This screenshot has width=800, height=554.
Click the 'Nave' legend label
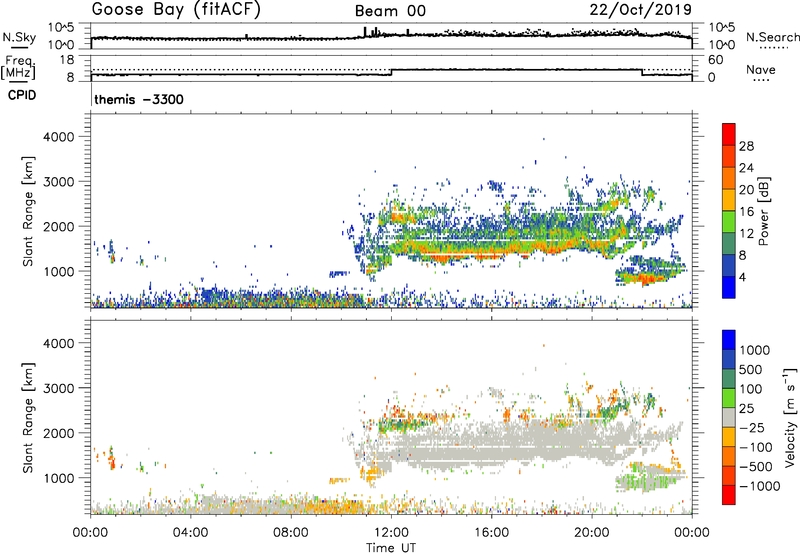click(x=761, y=69)
